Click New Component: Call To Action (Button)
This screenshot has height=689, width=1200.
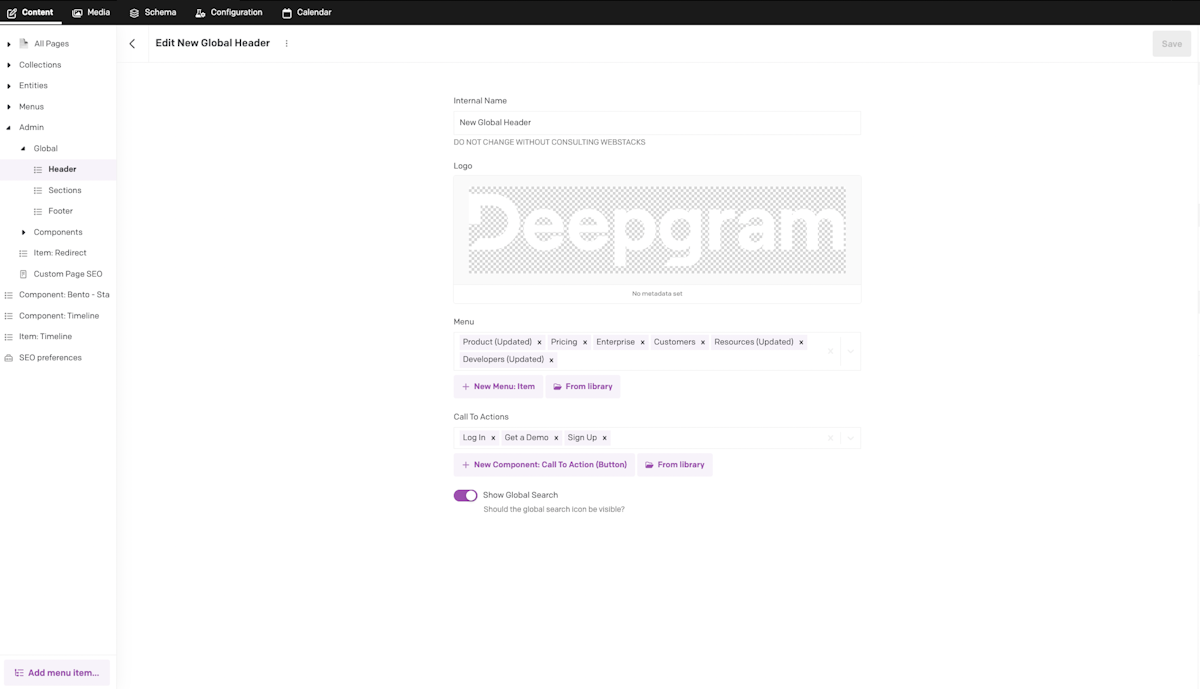(x=544, y=465)
